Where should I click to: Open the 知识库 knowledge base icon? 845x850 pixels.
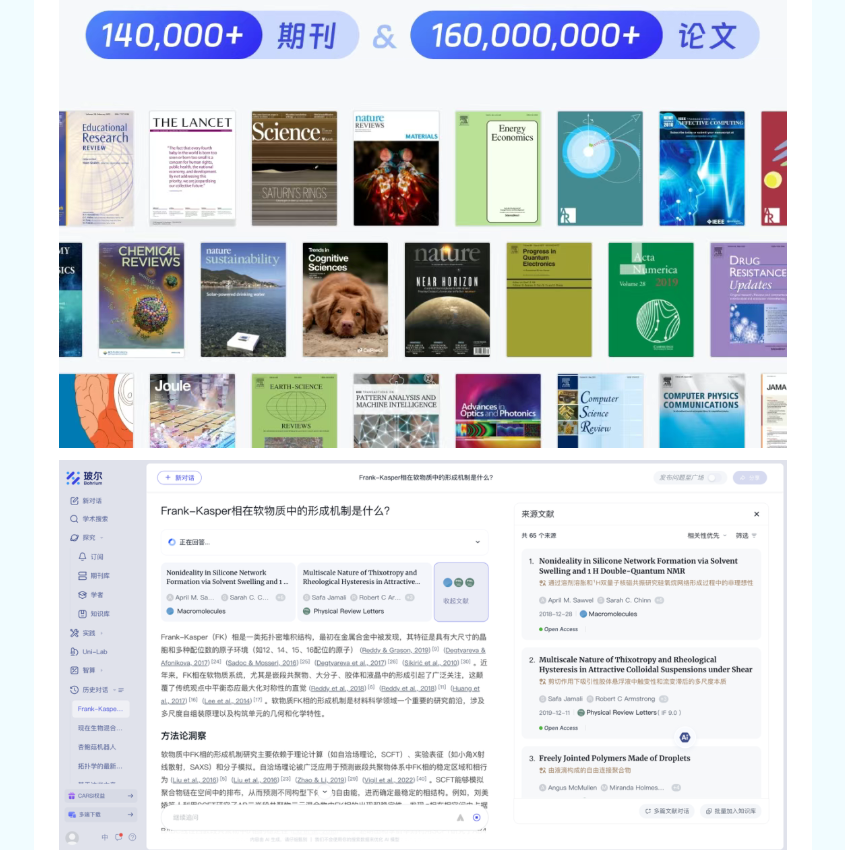82,614
